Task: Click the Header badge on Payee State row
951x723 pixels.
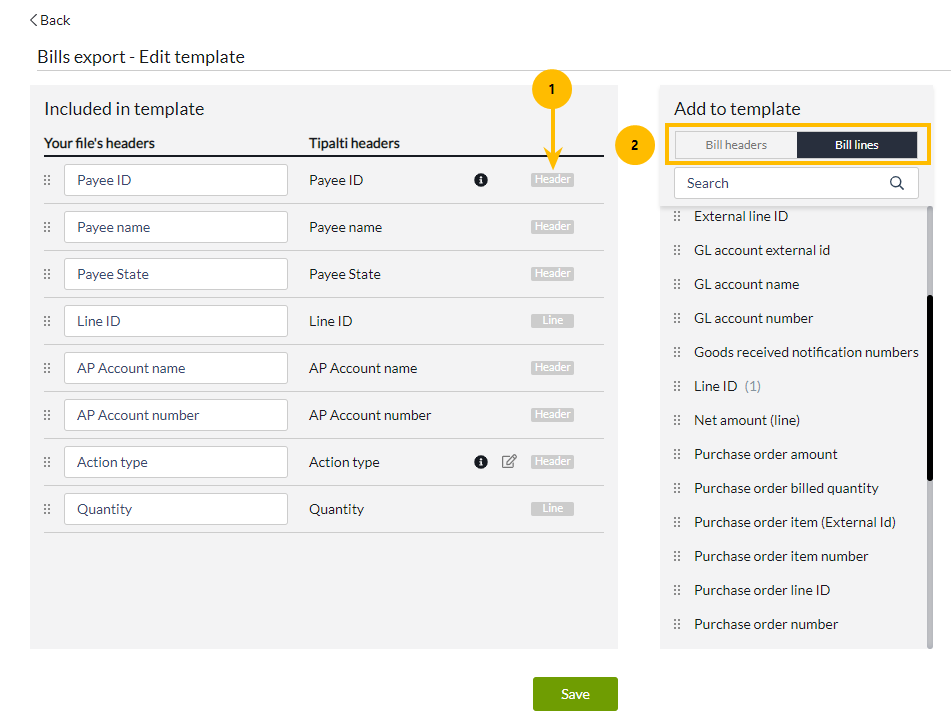Action: pyautogui.click(x=552, y=273)
